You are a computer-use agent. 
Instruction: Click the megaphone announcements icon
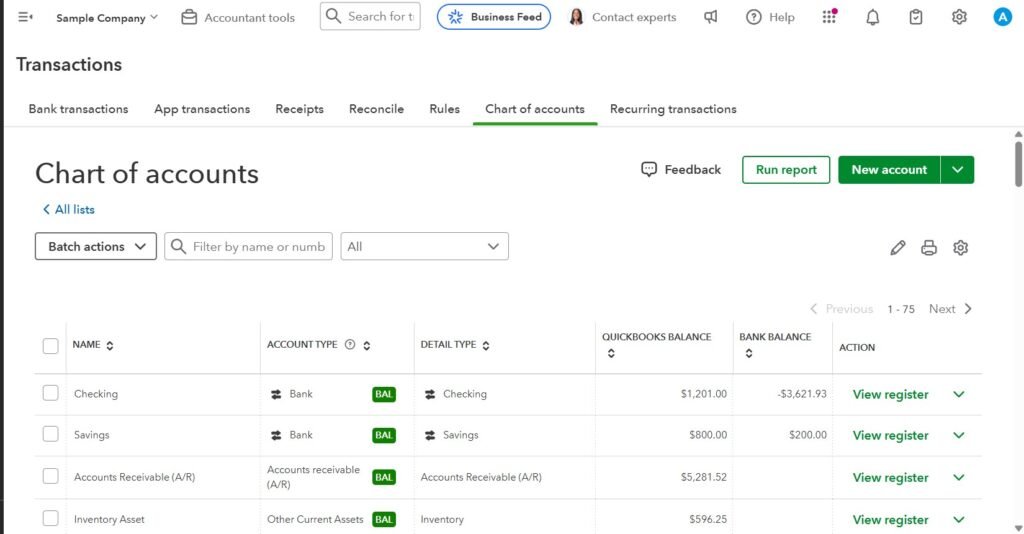(x=710, y=17)
